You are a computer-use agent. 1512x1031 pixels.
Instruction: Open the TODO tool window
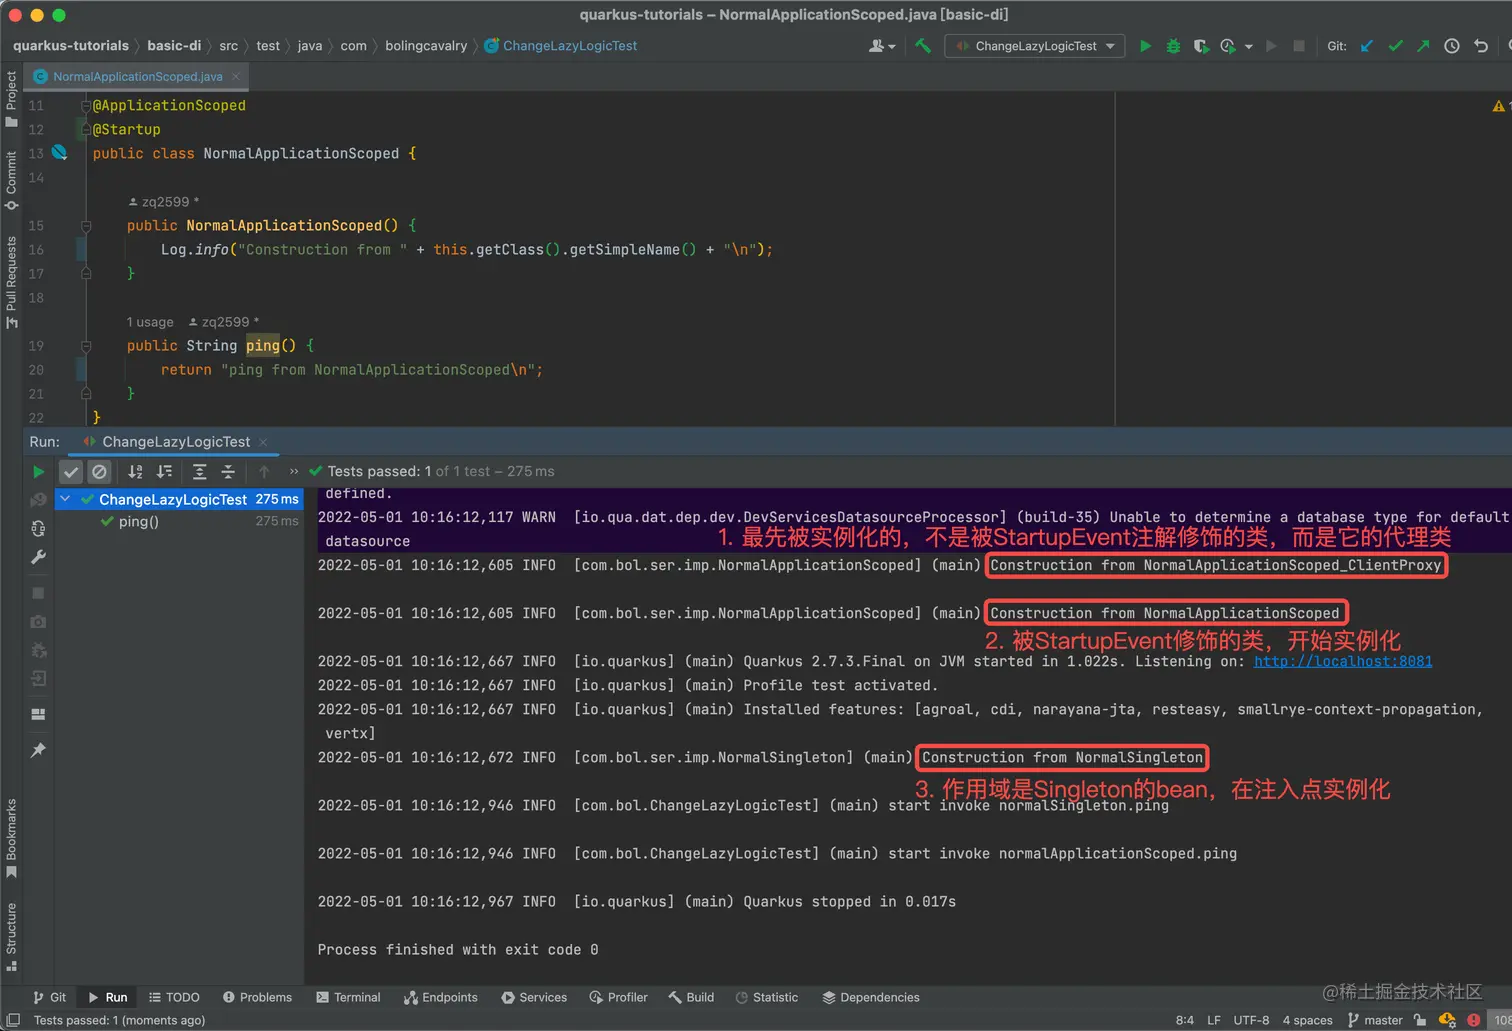[x=174, y=998]
